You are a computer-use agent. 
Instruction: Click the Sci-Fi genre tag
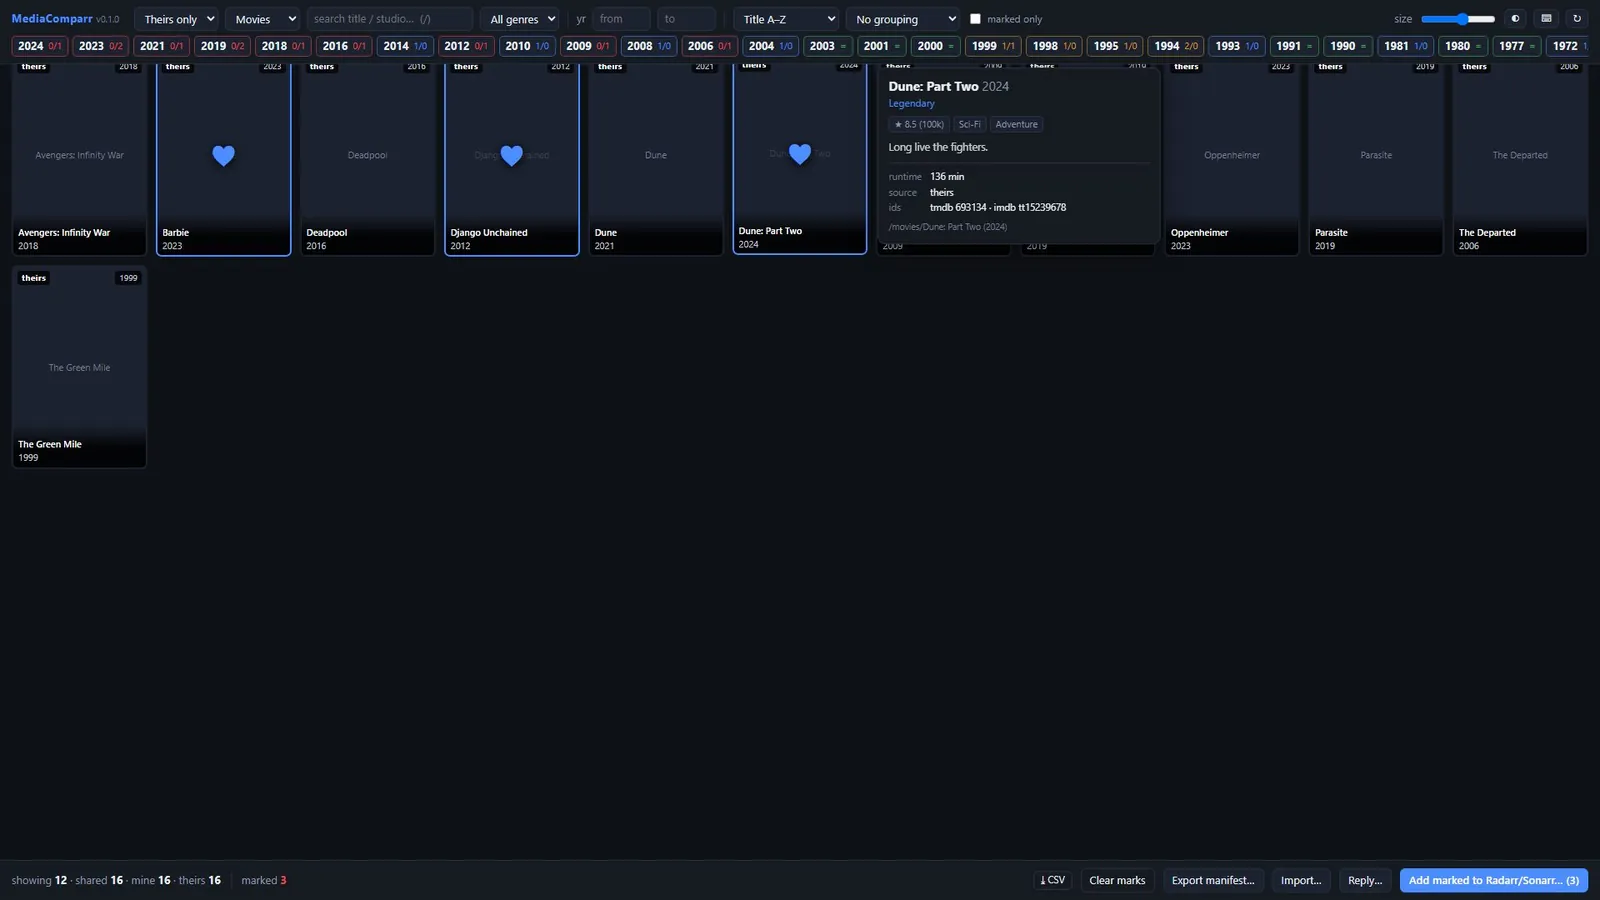point(969,125)
